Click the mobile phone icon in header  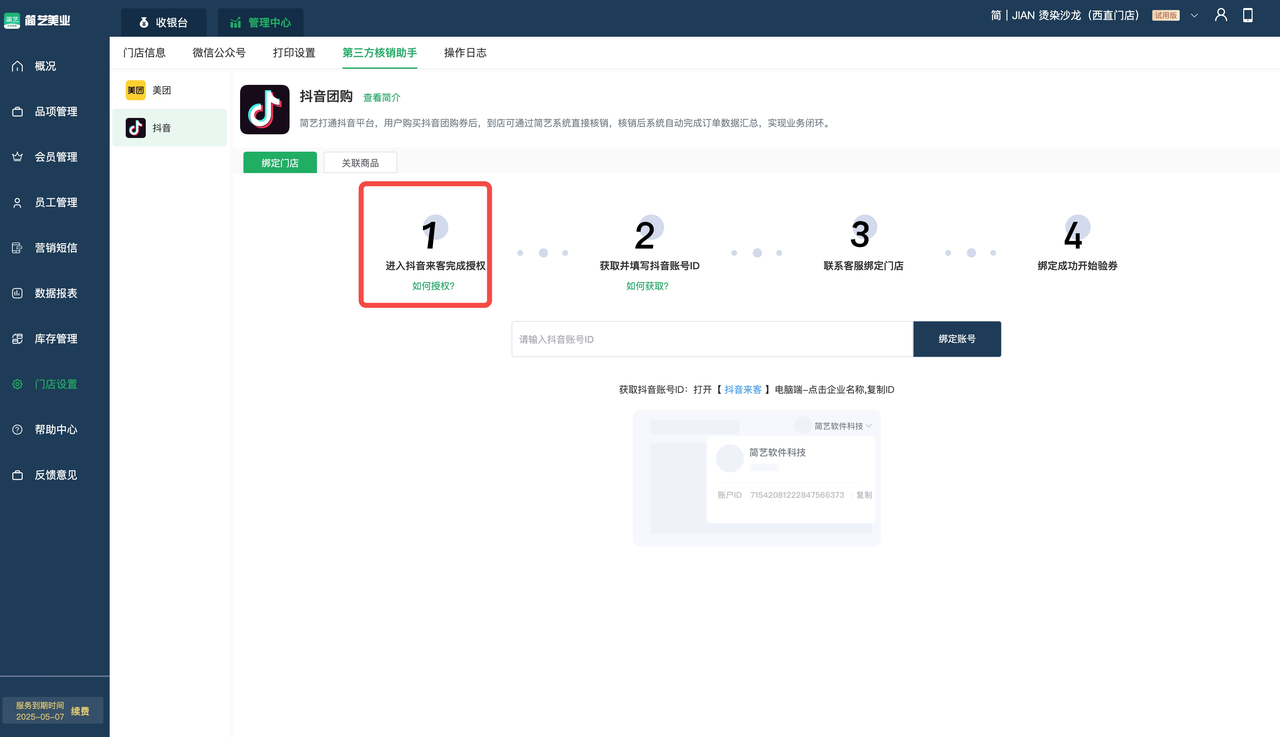(1248, 15)
